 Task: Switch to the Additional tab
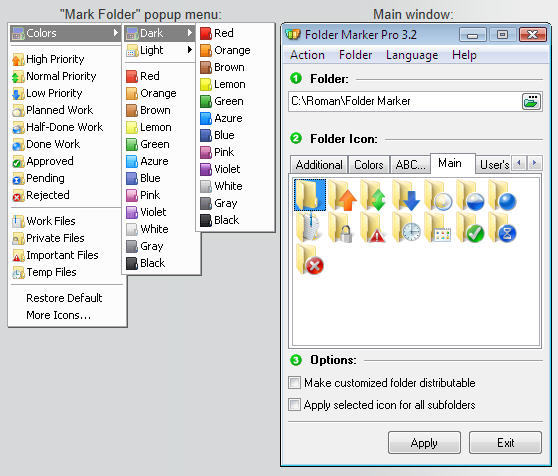(319, 165)
